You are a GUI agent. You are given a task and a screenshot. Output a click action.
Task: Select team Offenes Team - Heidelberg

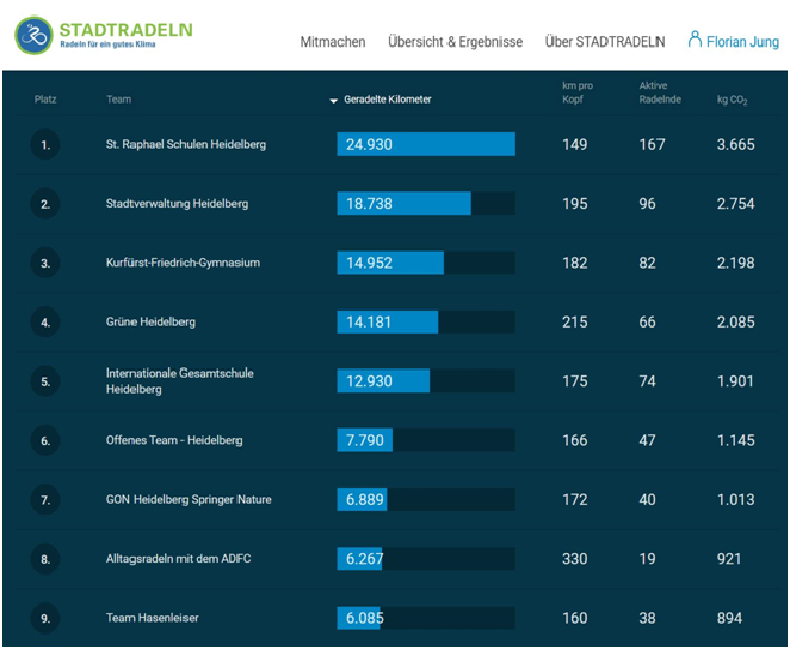coord(174,440)
